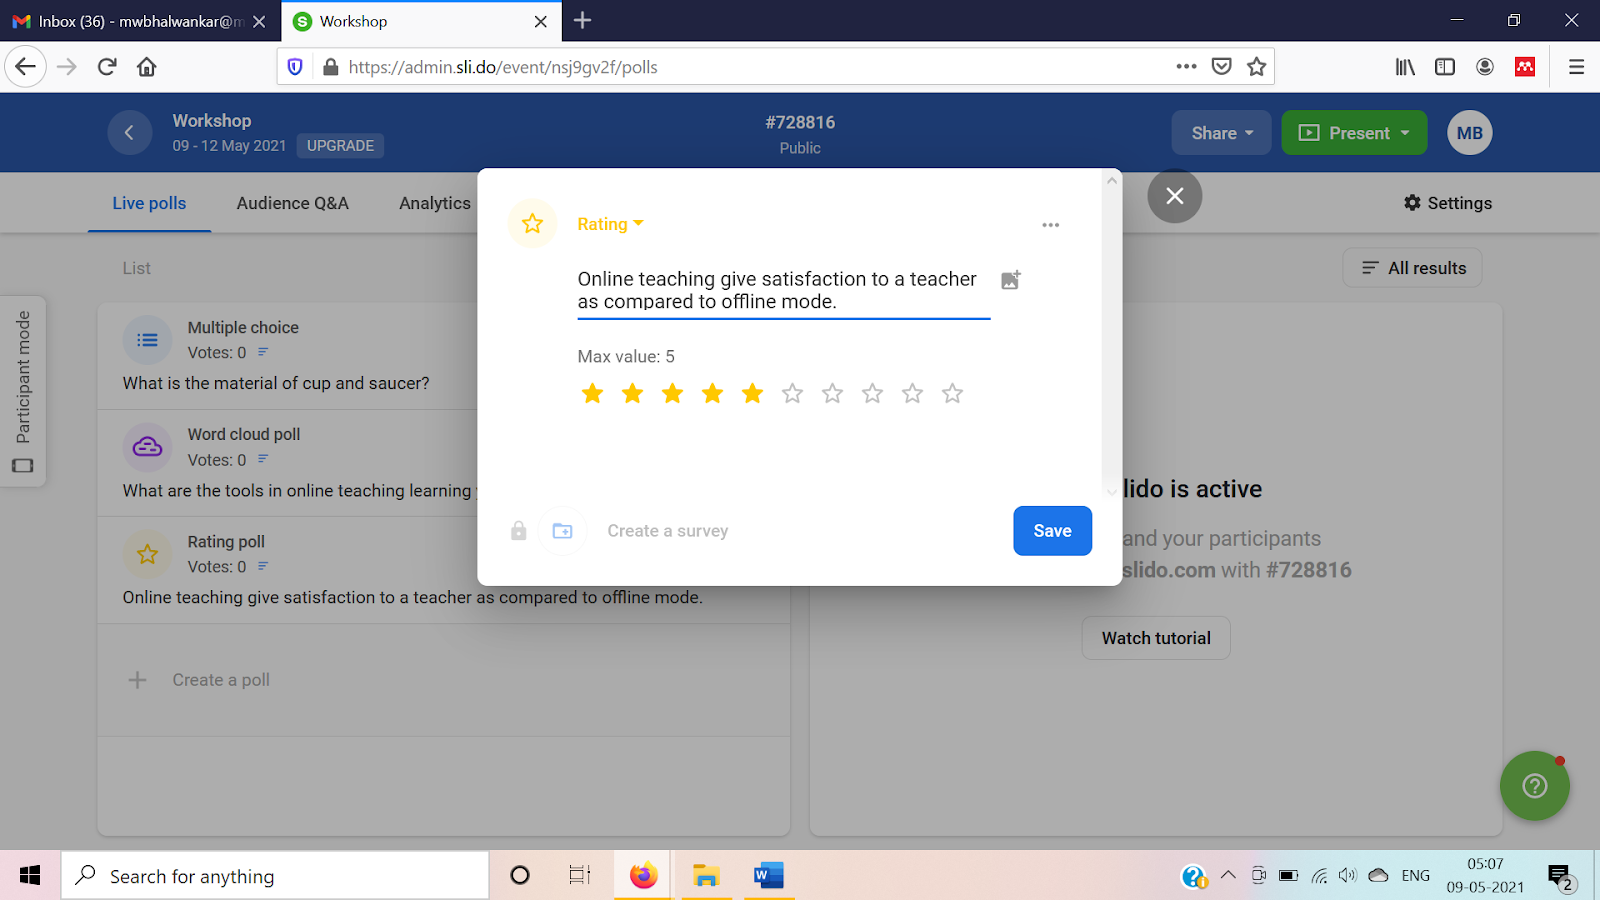
Task: Open the All results view
Action: click(1412, 268)
